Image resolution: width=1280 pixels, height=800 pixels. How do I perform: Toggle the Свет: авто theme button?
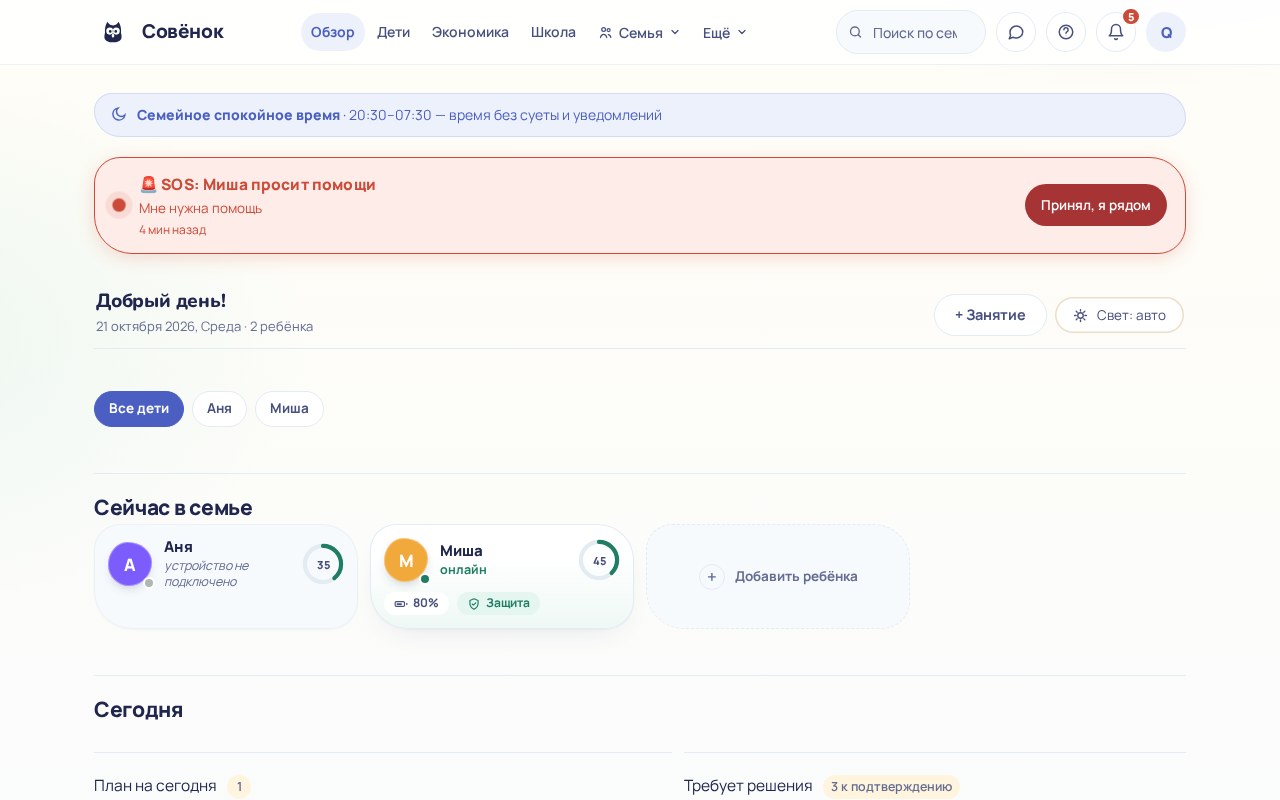click(x=1119, y=315)
